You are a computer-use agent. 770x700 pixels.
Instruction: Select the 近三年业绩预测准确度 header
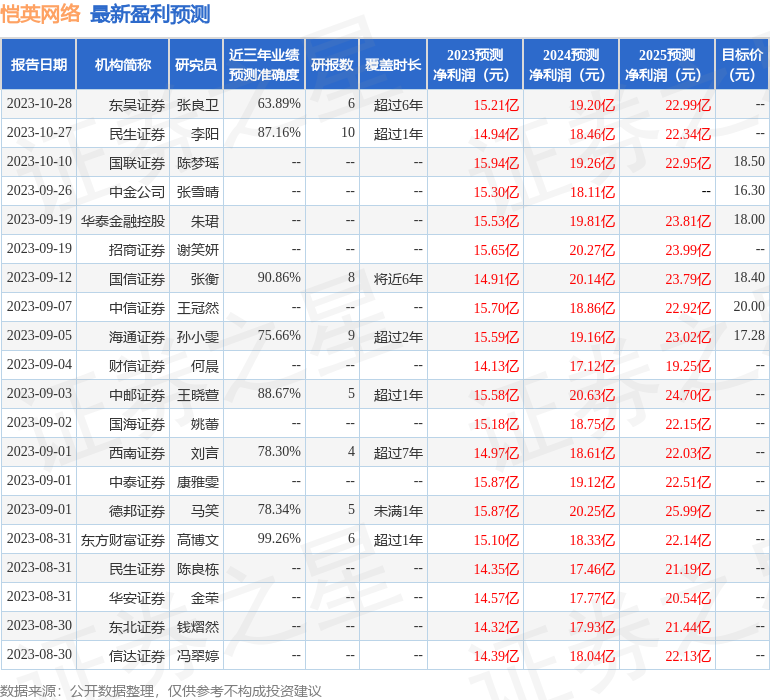pos(264,64)
